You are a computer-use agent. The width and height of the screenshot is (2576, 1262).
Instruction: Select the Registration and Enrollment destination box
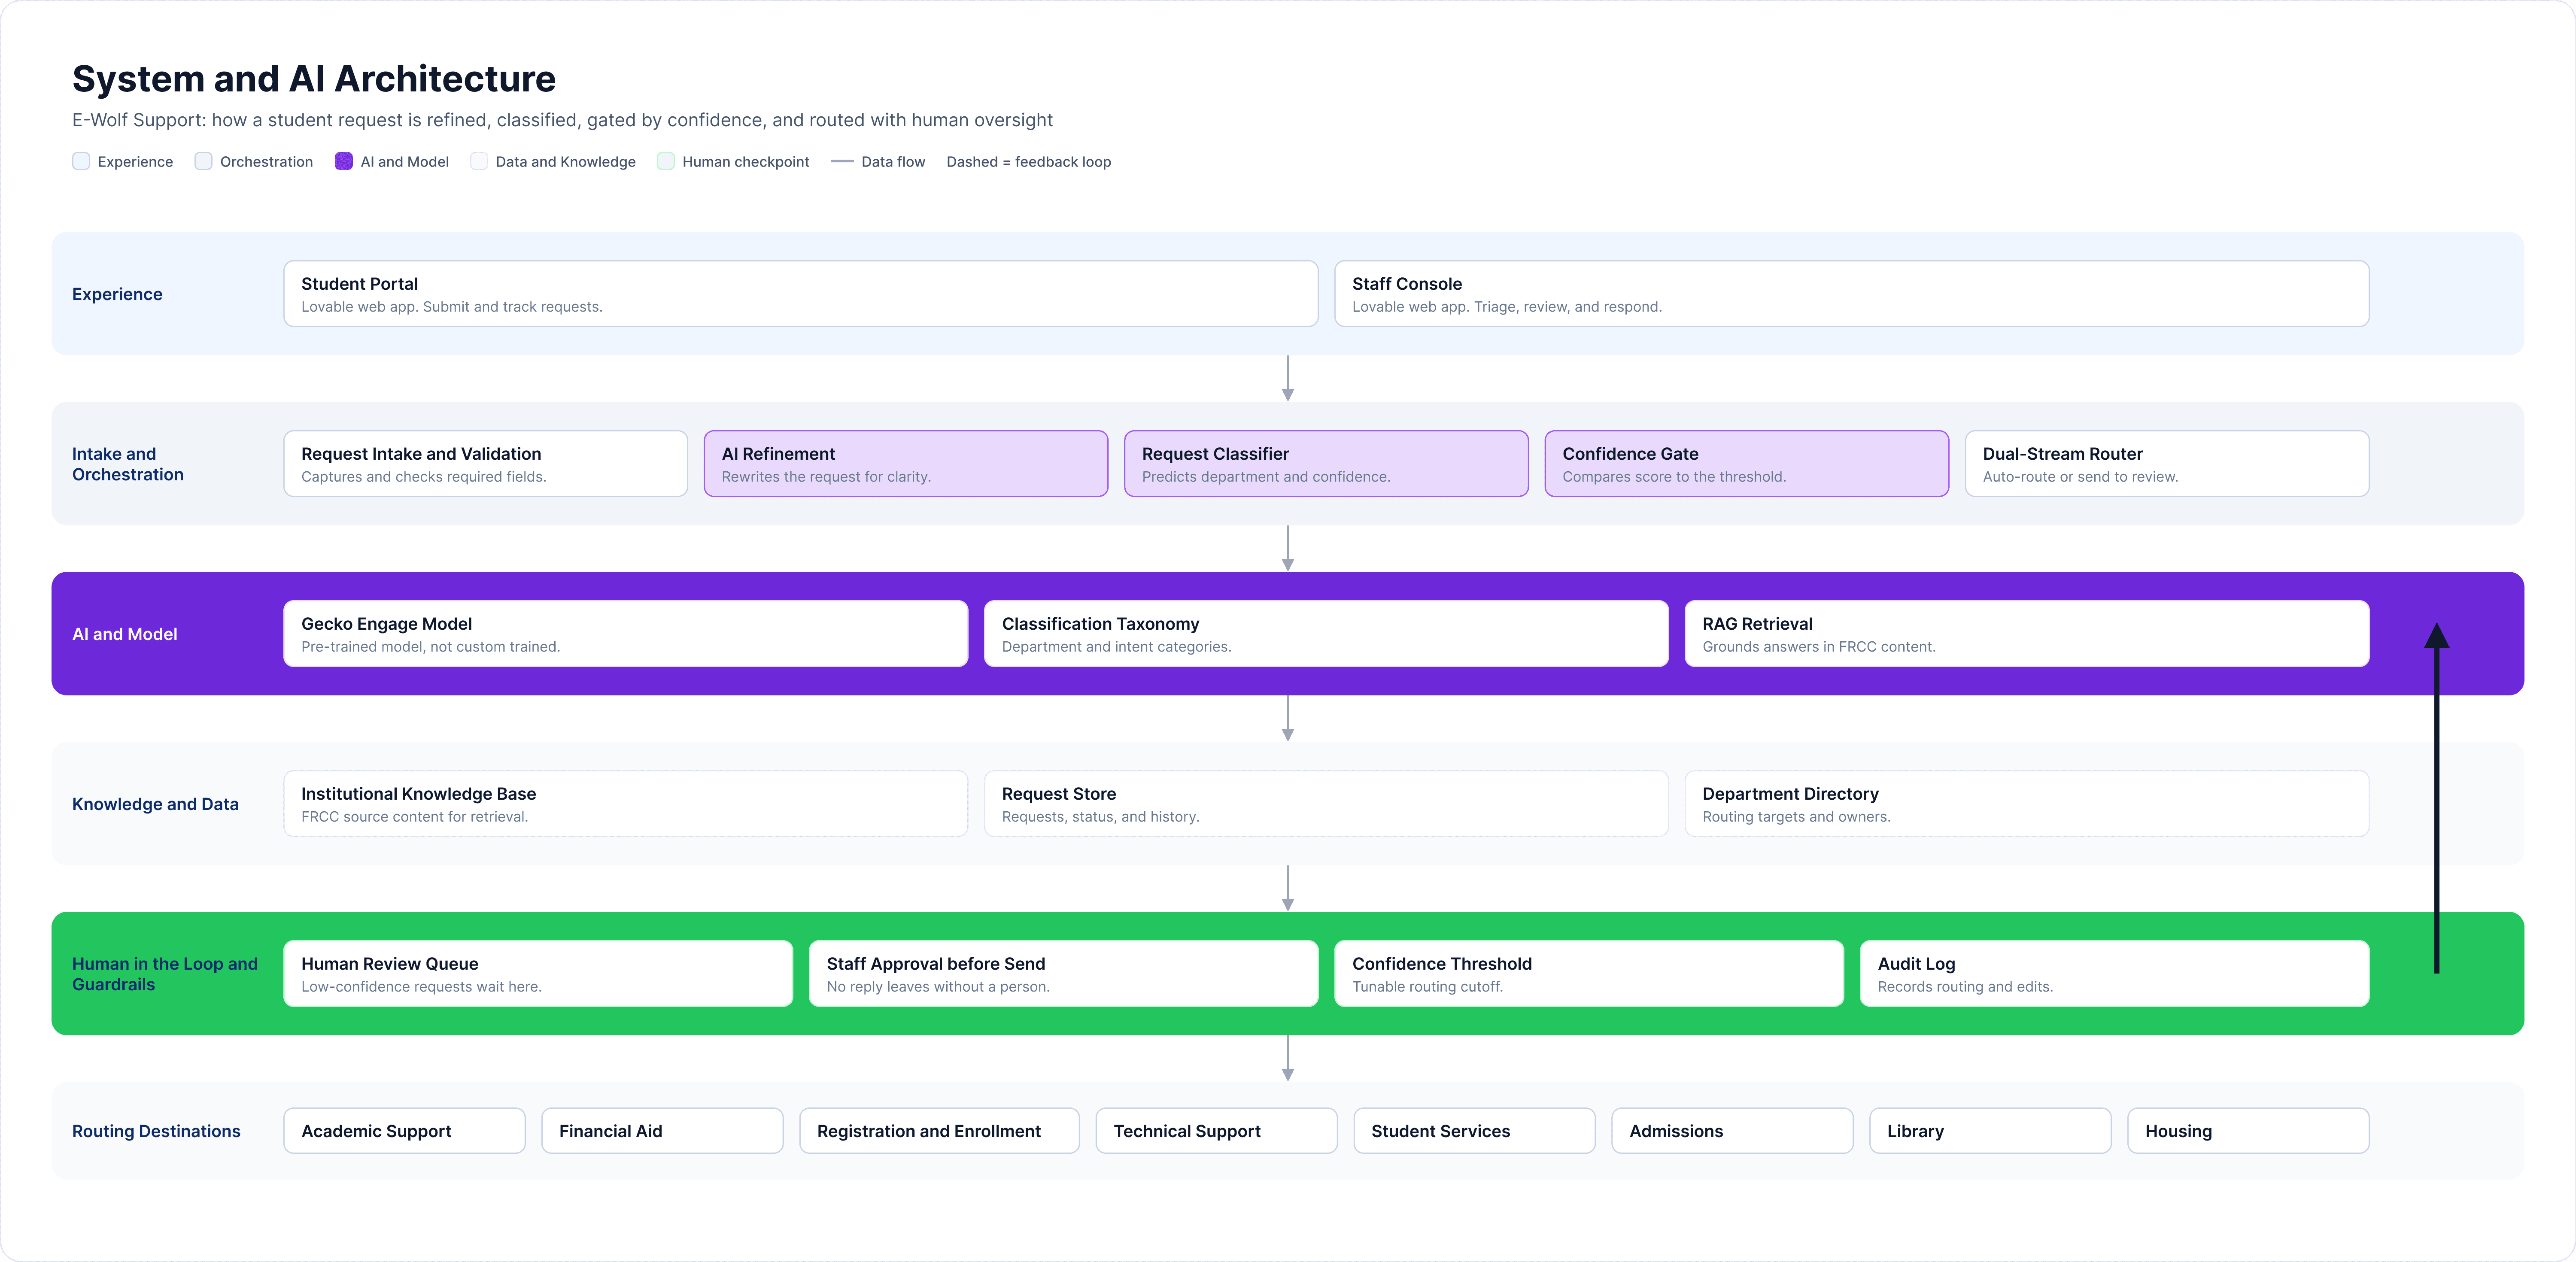[x=939, y=1131]
